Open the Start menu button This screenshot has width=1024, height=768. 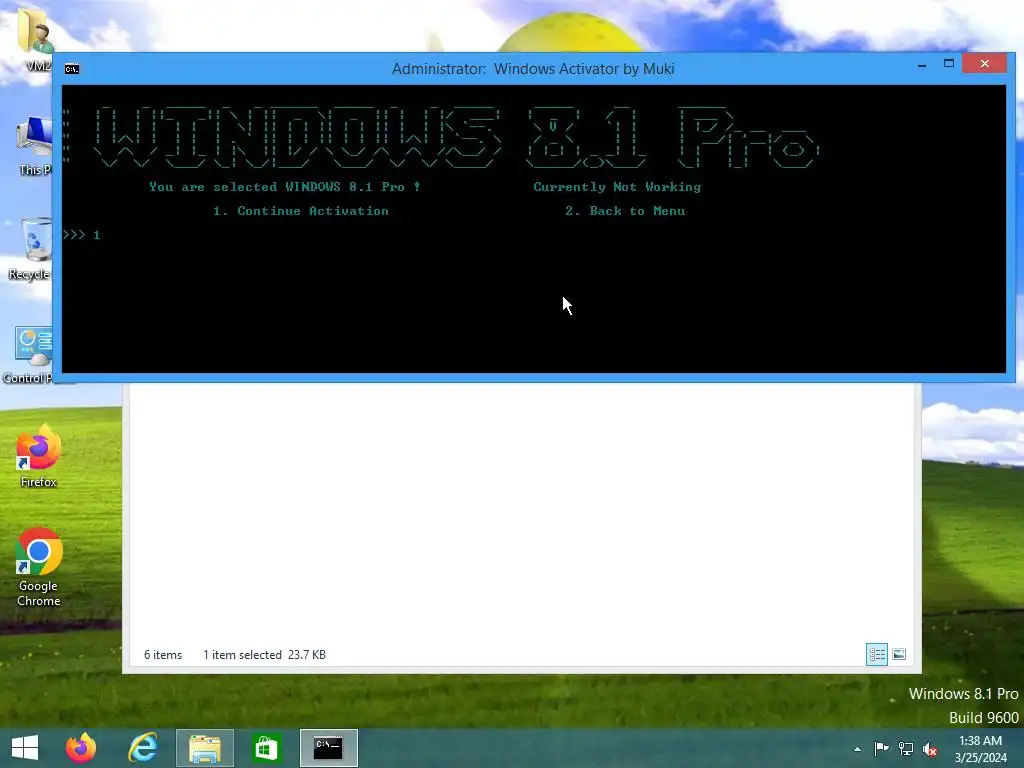pyautogui.click(x=25, y=748)
